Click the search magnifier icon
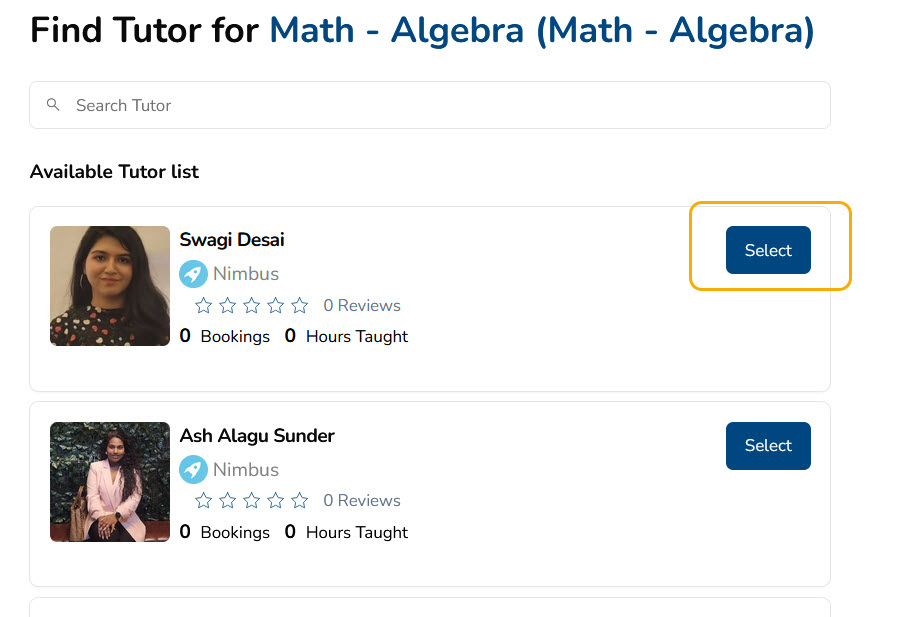903x617 pixels. [x=53, y=105]
